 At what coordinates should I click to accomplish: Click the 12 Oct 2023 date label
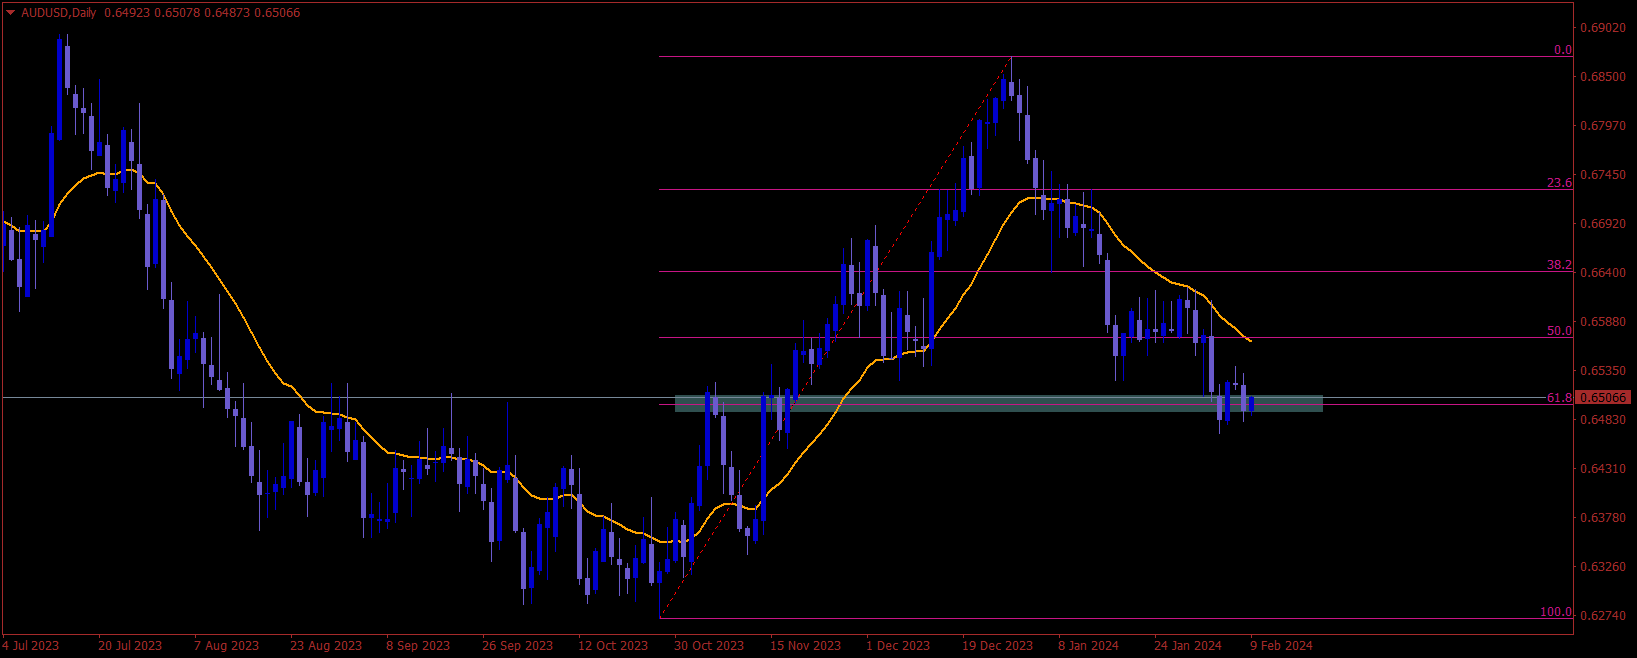pos(613,646)
